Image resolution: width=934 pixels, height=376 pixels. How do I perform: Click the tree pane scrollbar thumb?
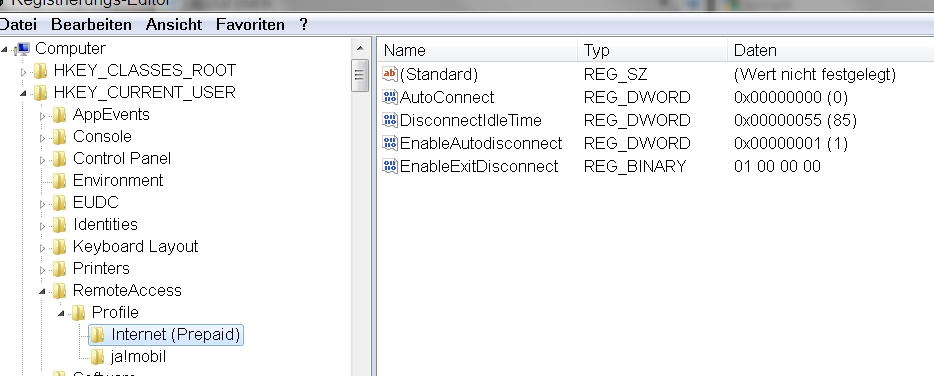tap(360, 75)
